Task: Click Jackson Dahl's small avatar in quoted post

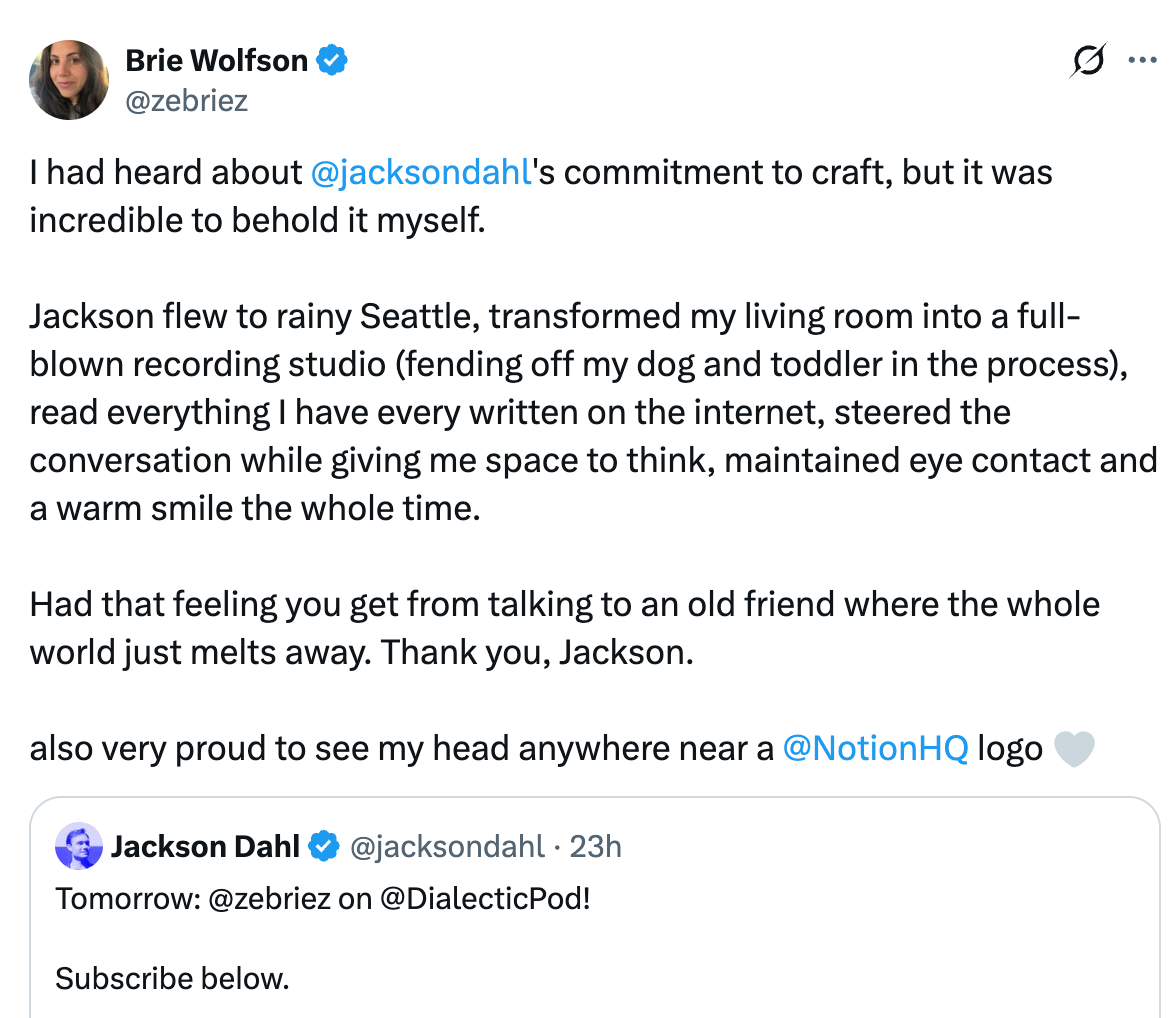Action: click(79, 847)
